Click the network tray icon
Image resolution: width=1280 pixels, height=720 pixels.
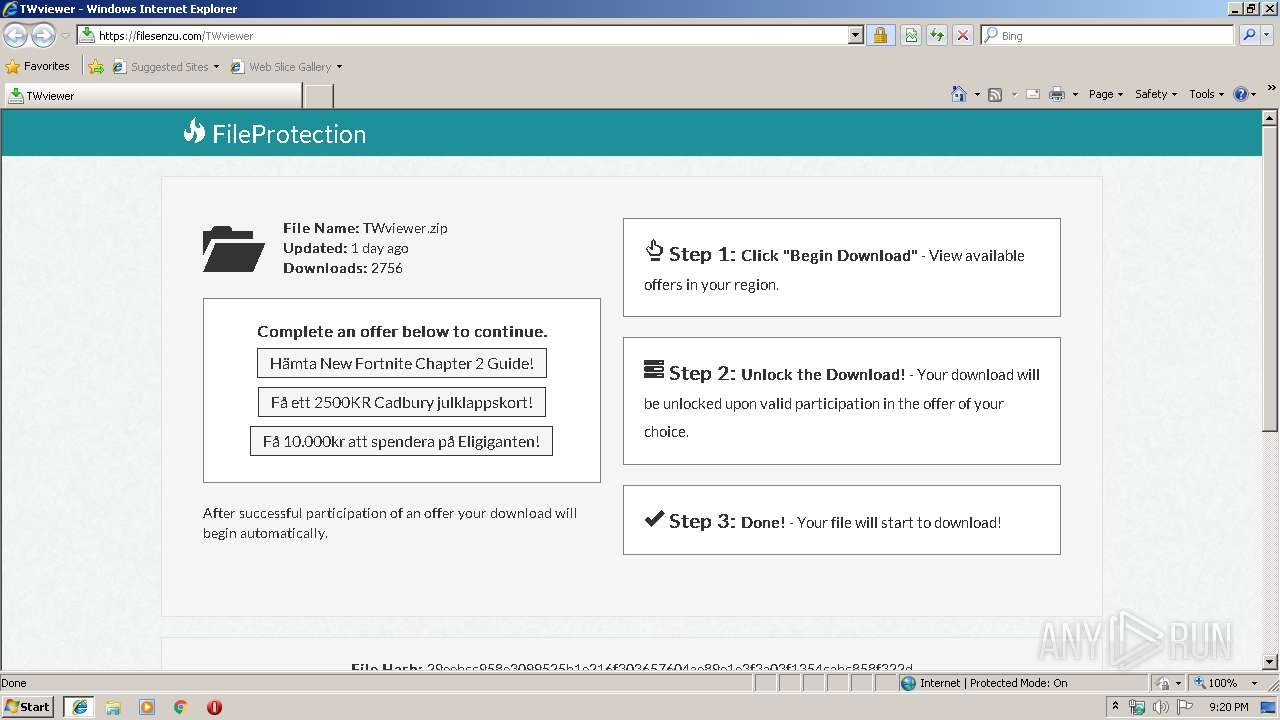1138,707
